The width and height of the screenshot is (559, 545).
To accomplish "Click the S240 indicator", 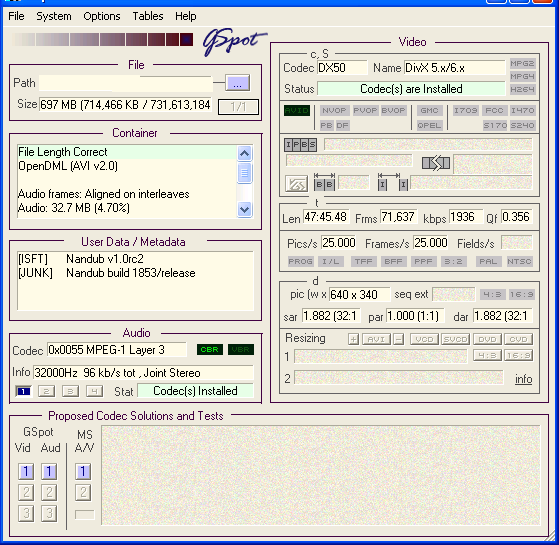I will (522, 125).
